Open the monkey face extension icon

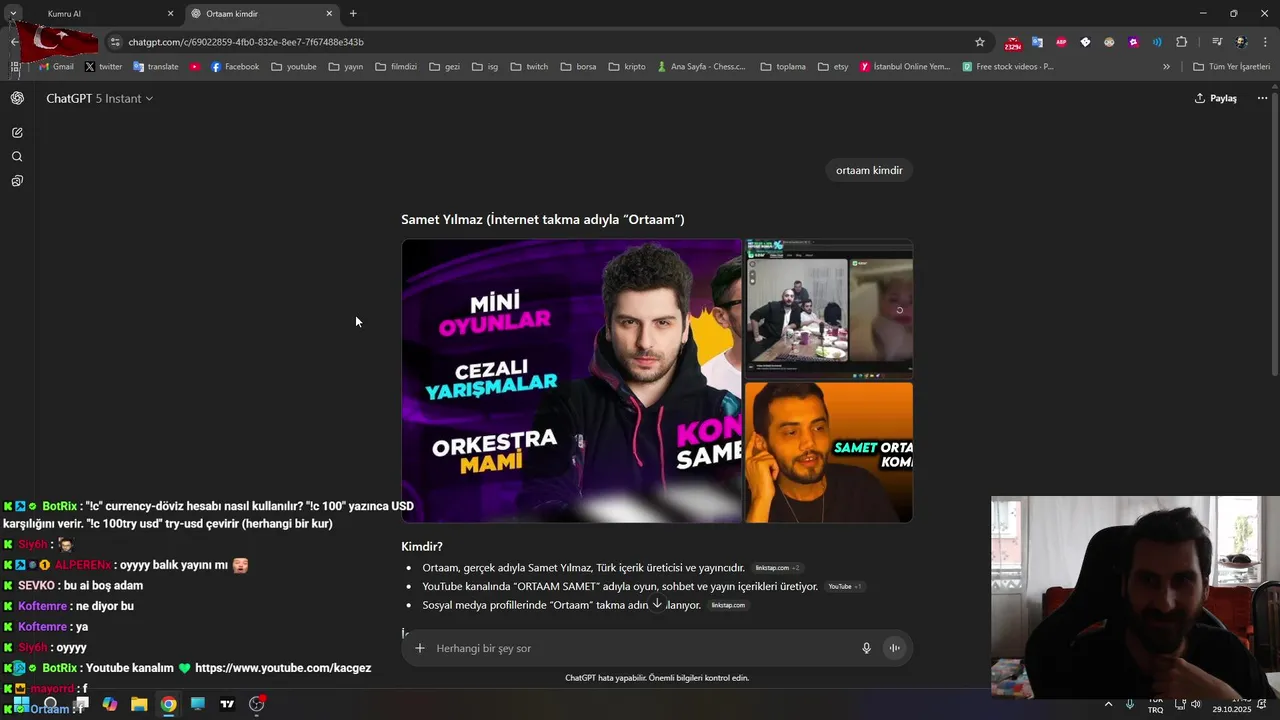(x=1109, y=42)
